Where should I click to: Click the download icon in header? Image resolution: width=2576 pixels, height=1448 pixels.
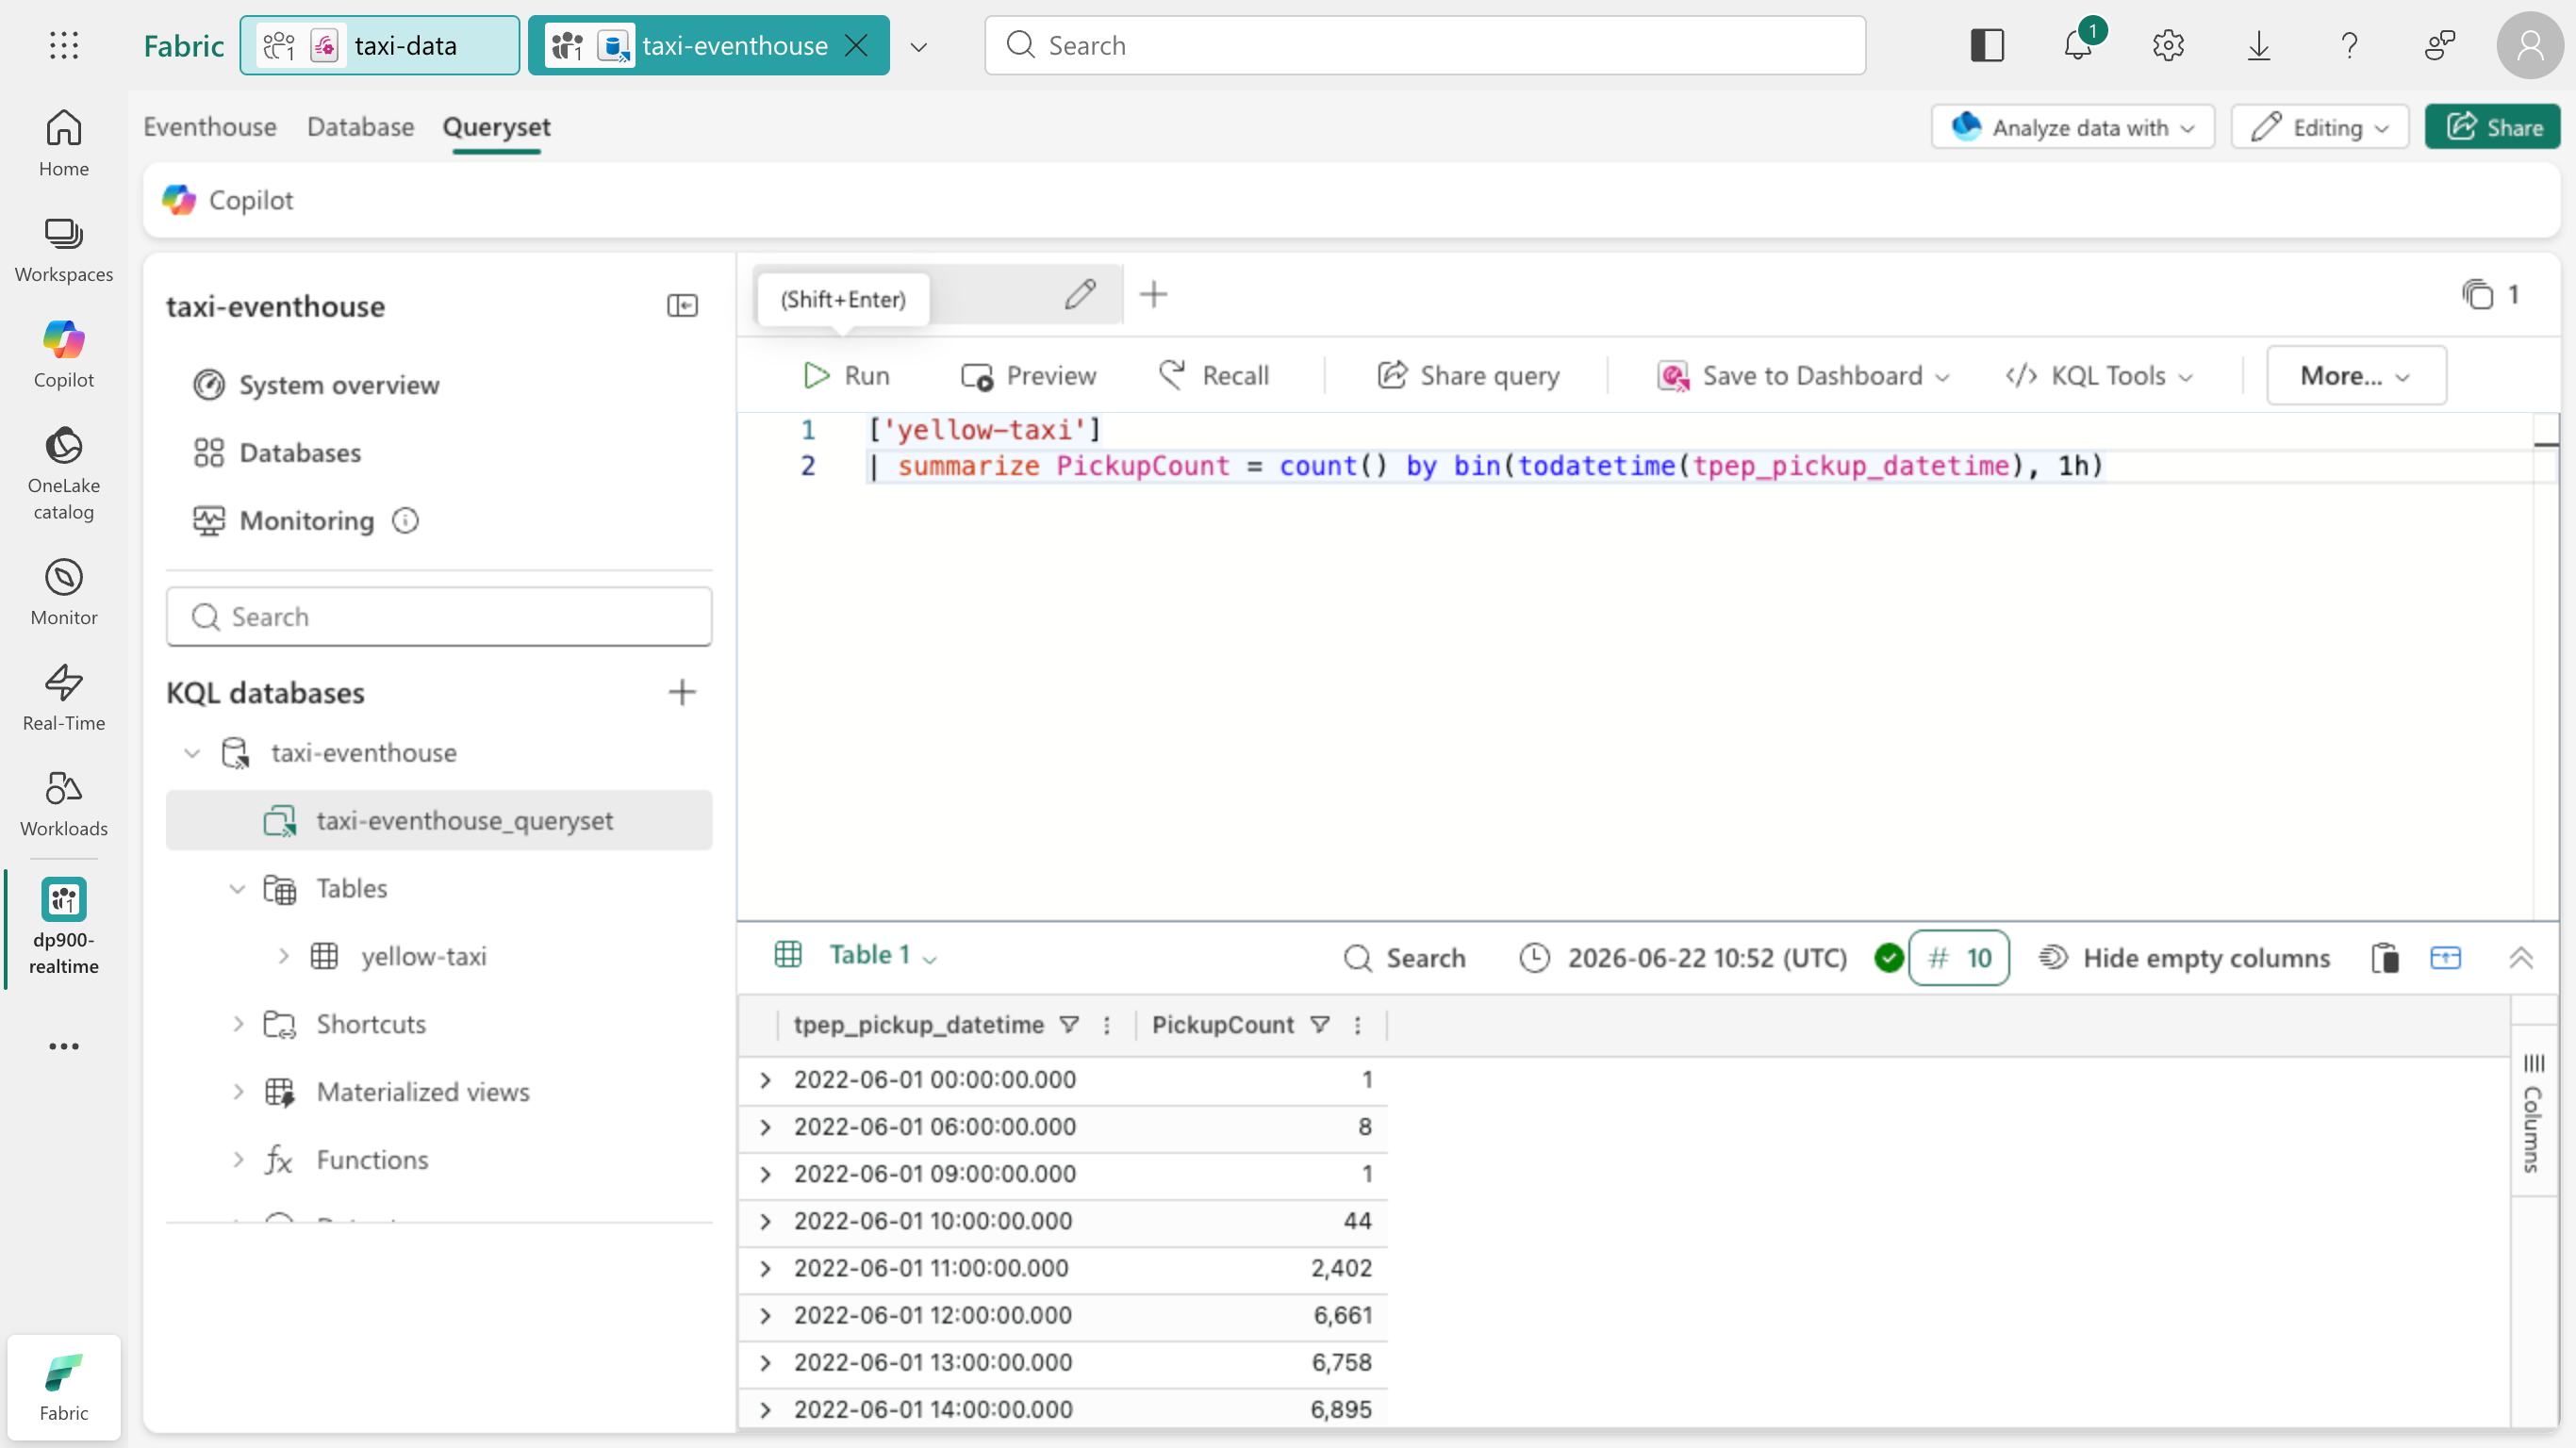point(2259,45)
